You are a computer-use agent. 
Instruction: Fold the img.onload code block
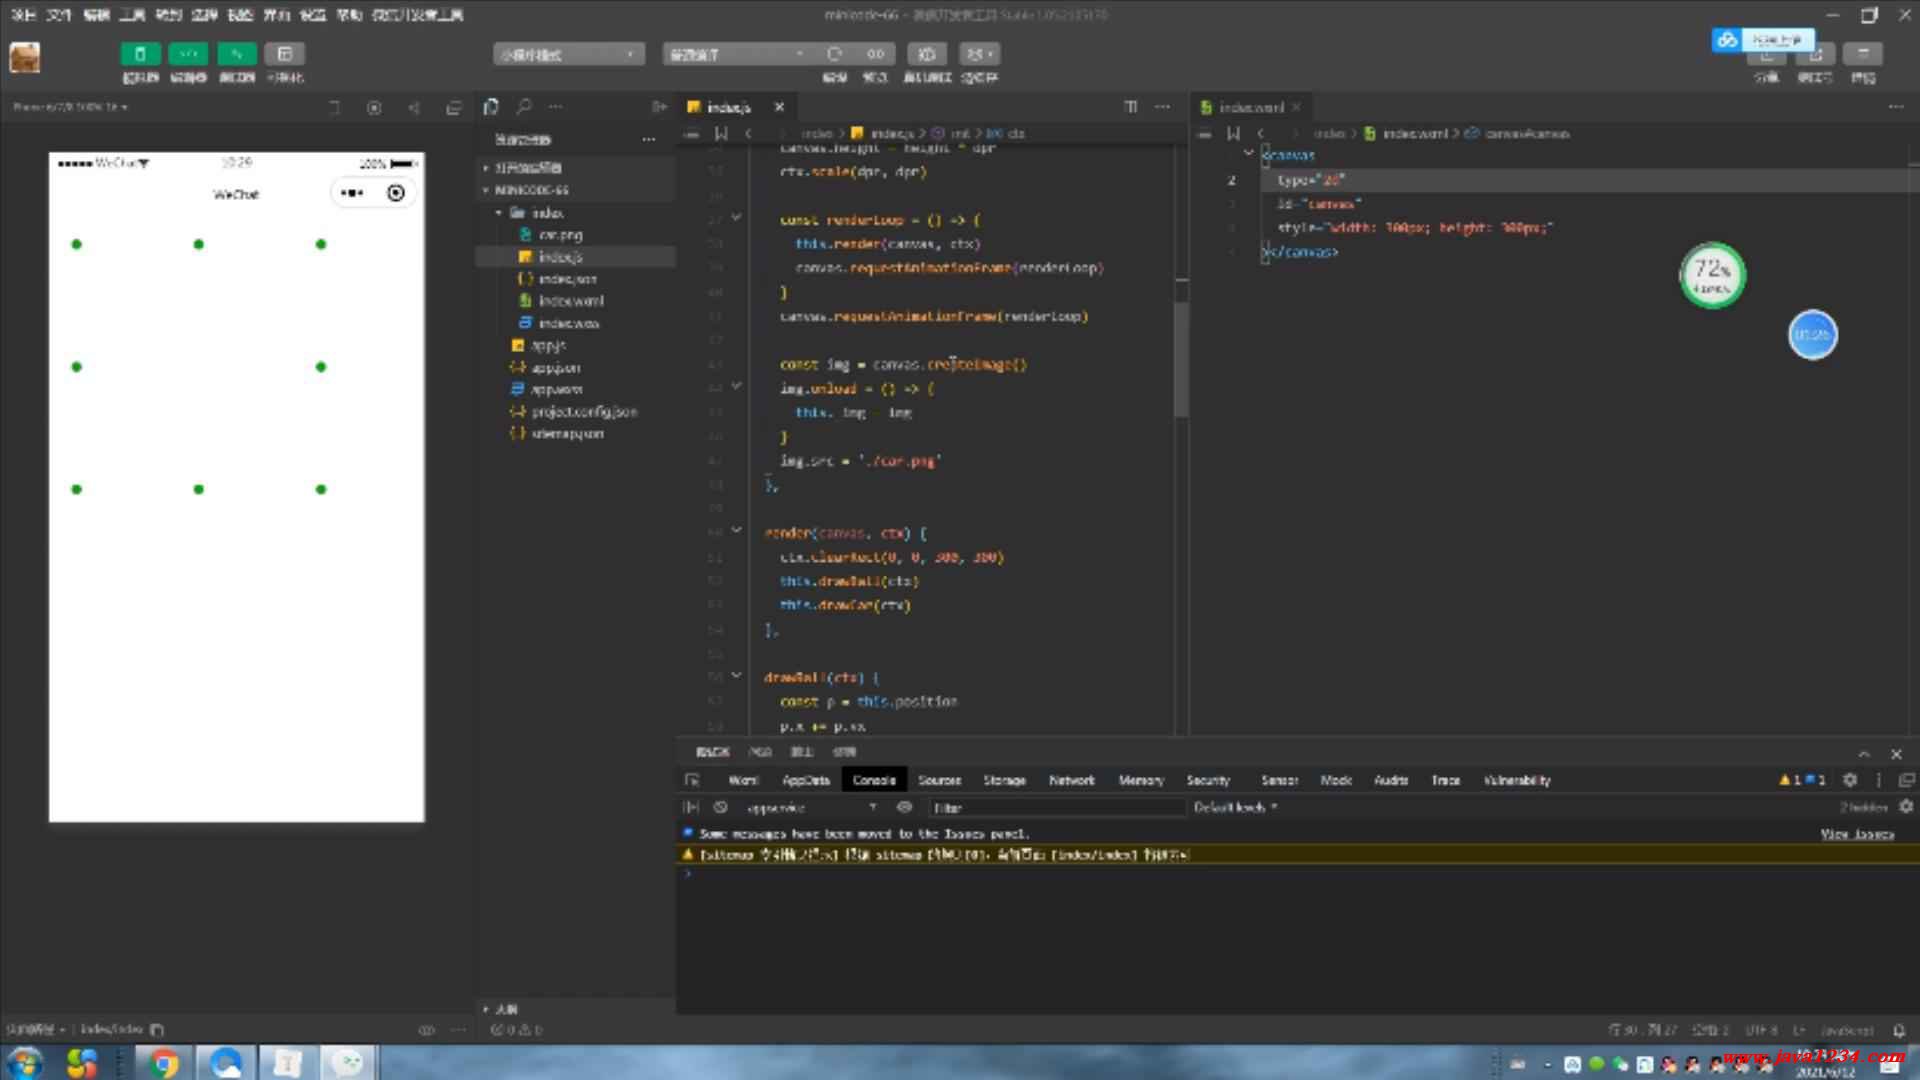point(737,387)
